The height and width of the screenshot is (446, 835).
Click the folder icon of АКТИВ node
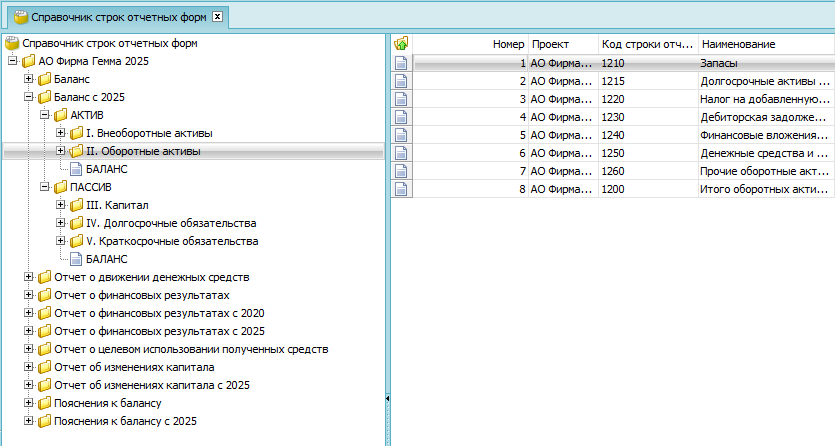point(61,115)
